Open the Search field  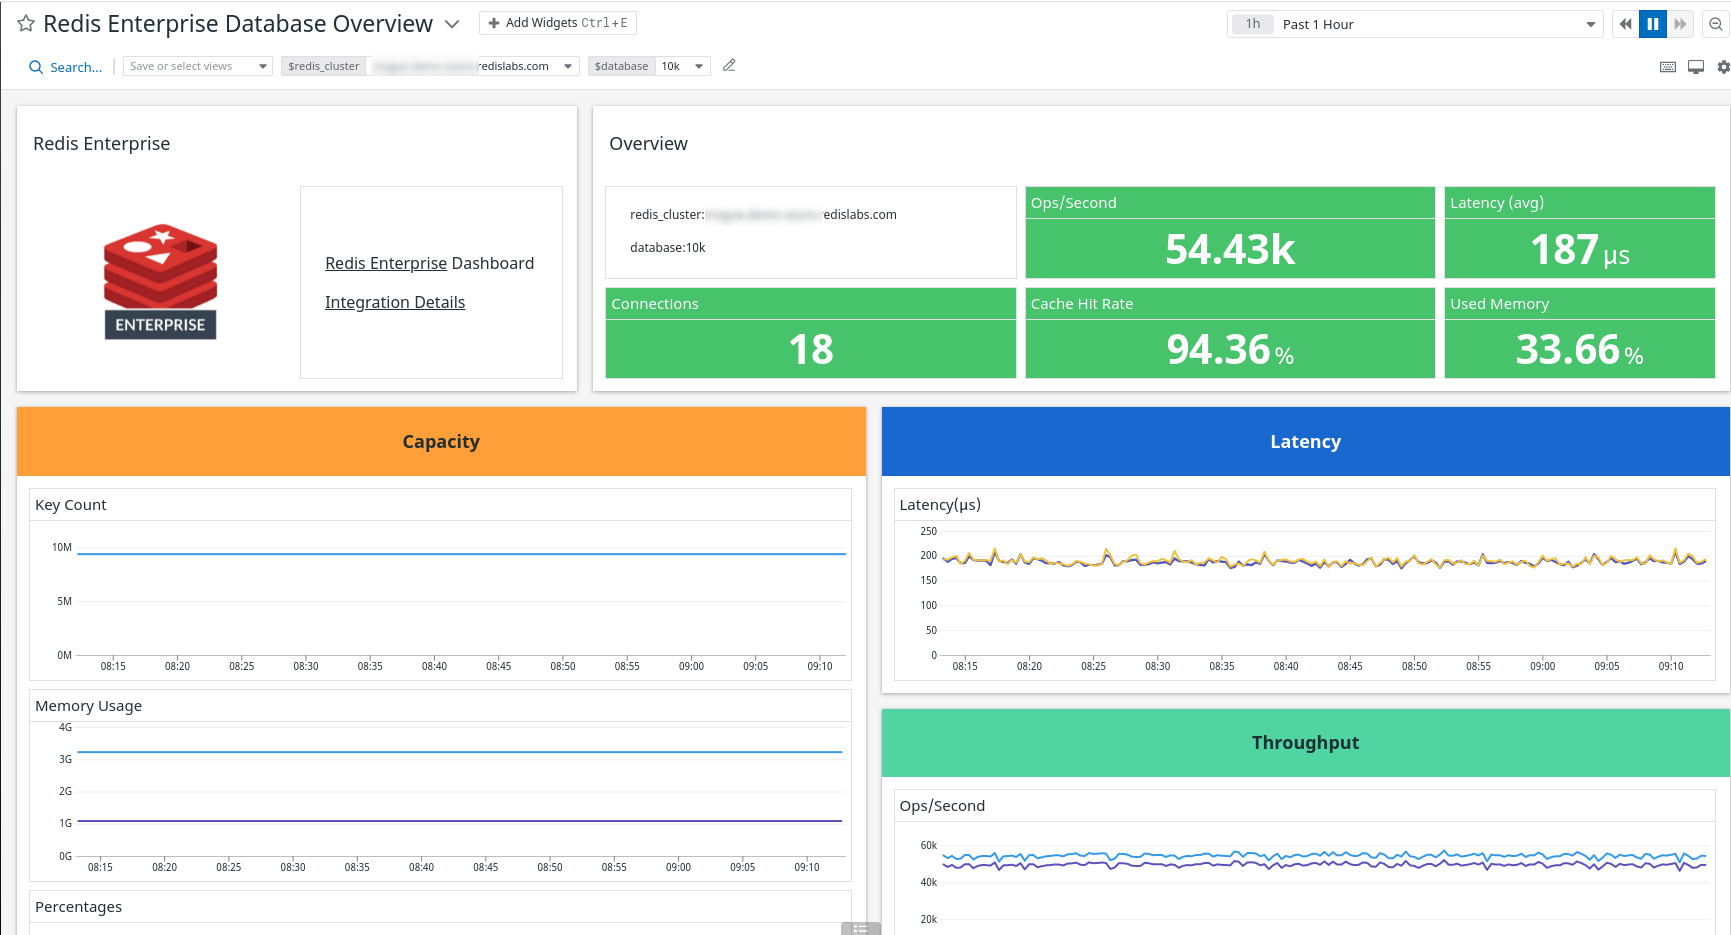tap(66, 67)
